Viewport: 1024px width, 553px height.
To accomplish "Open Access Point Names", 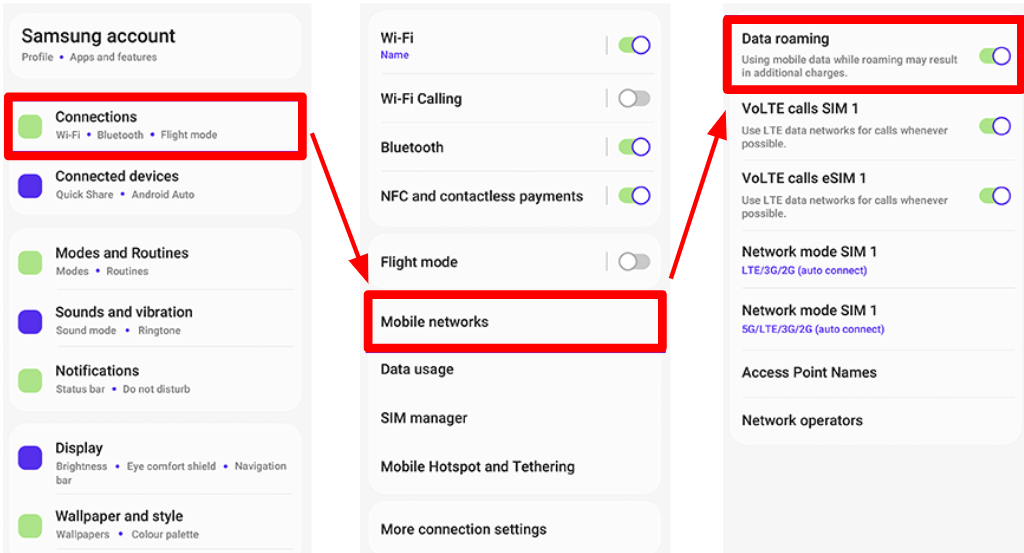I will coord(809,372).
